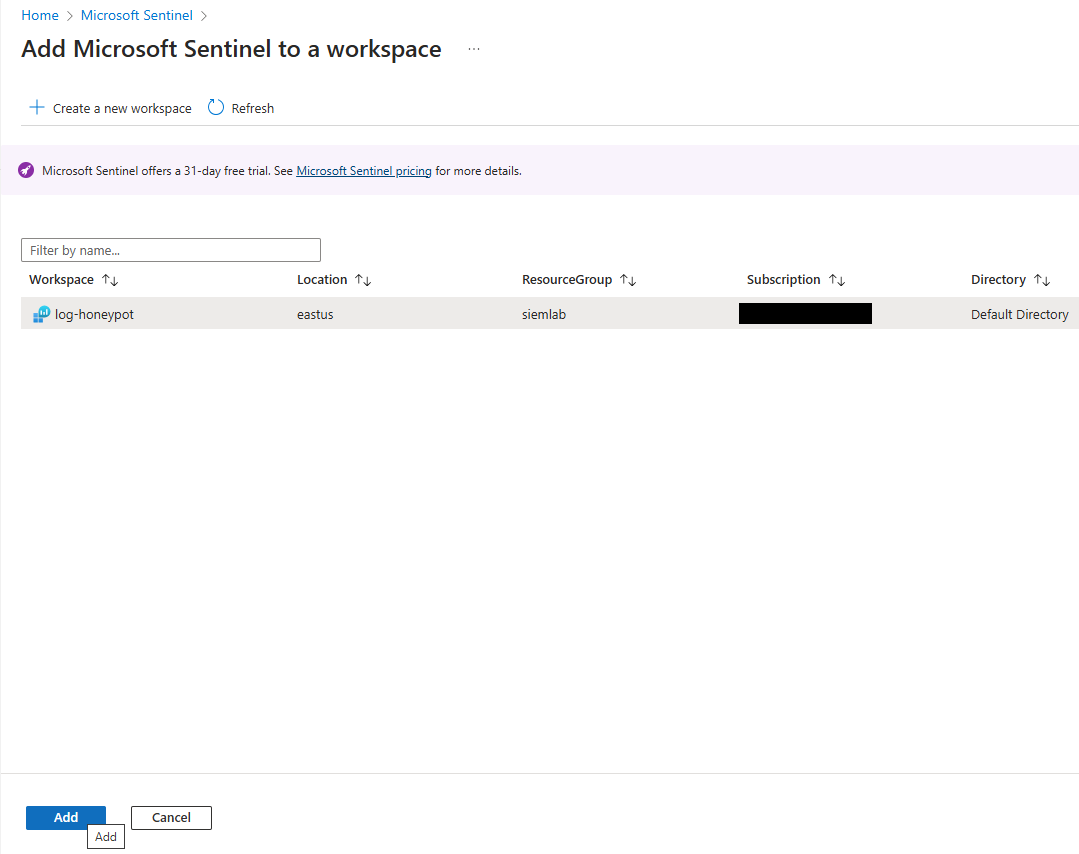Click the Default Directory cell
The height and width of the screenshot is (854, 1079).
click(x=1020, y=314)
